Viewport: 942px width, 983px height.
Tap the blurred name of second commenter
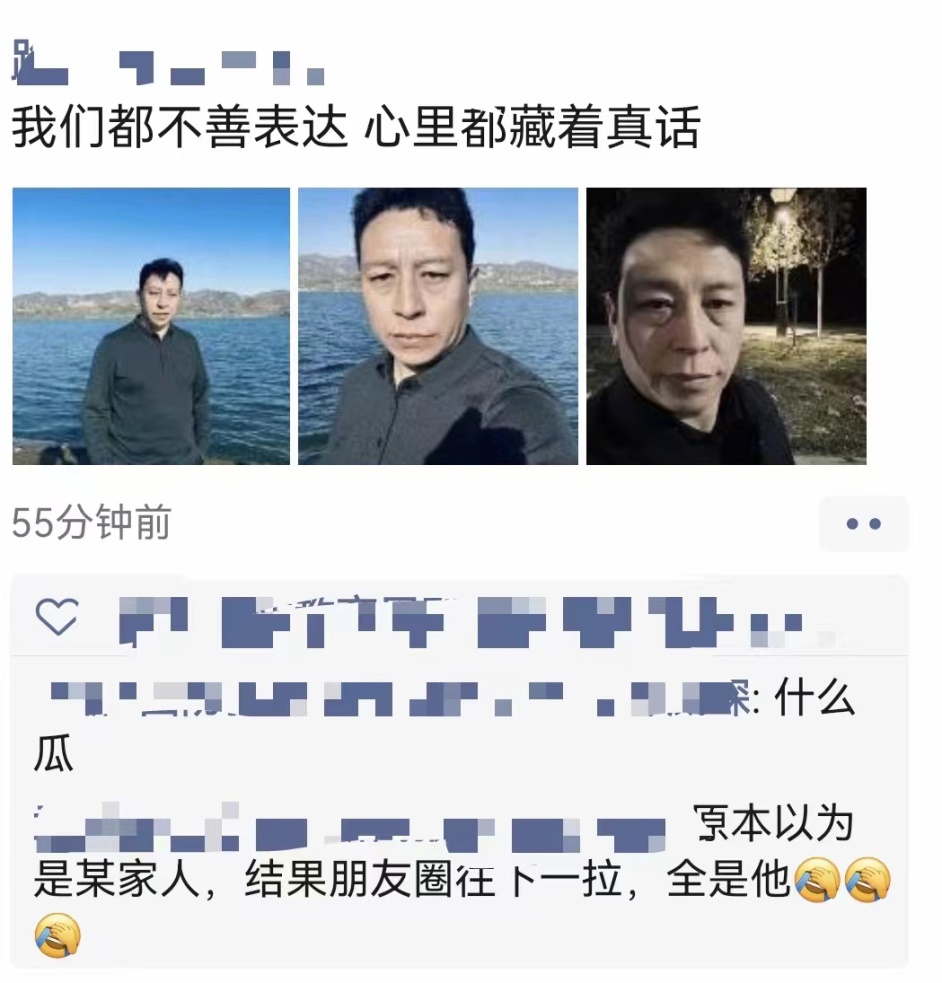350,828
